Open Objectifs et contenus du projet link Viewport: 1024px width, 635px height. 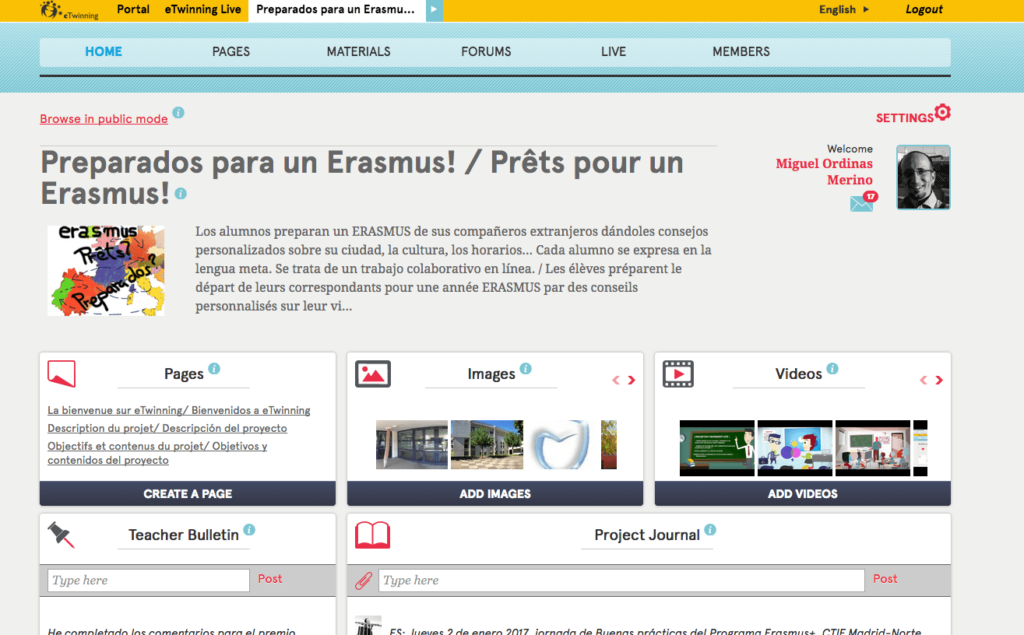click(x=157, y=453)
